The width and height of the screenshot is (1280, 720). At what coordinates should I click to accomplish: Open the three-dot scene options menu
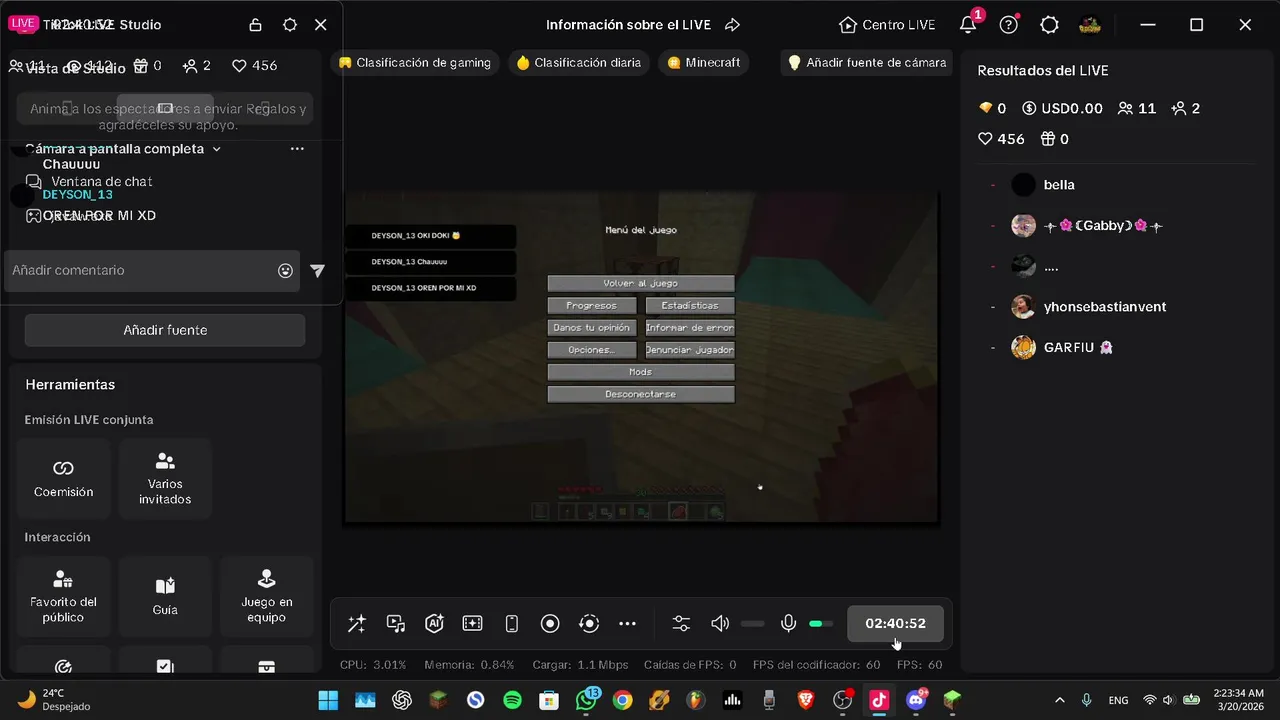click(x=297, y=149)
